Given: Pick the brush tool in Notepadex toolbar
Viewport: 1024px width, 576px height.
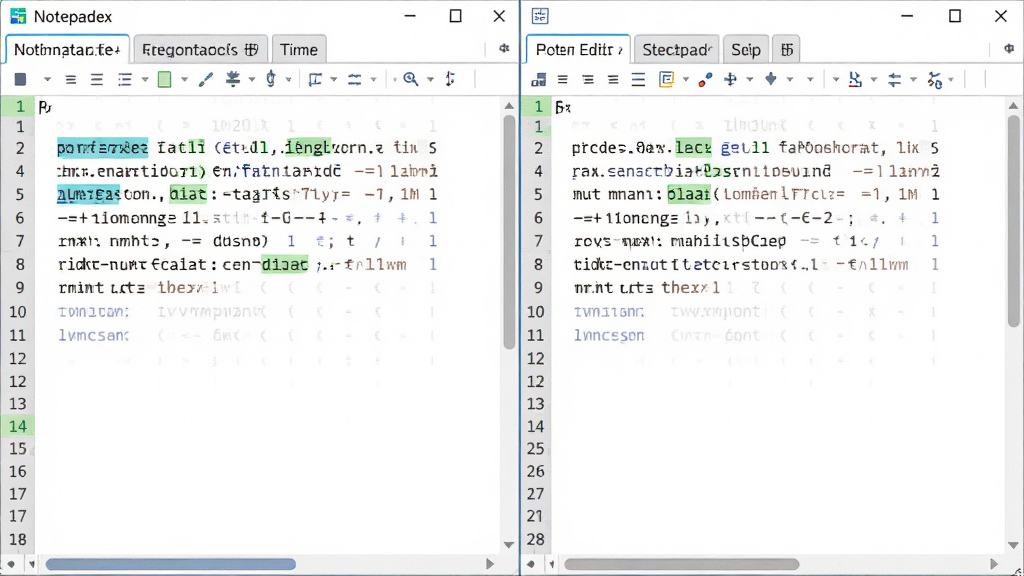Looking at the screenshot, I should pyautogui.click(x=206, y=80).
